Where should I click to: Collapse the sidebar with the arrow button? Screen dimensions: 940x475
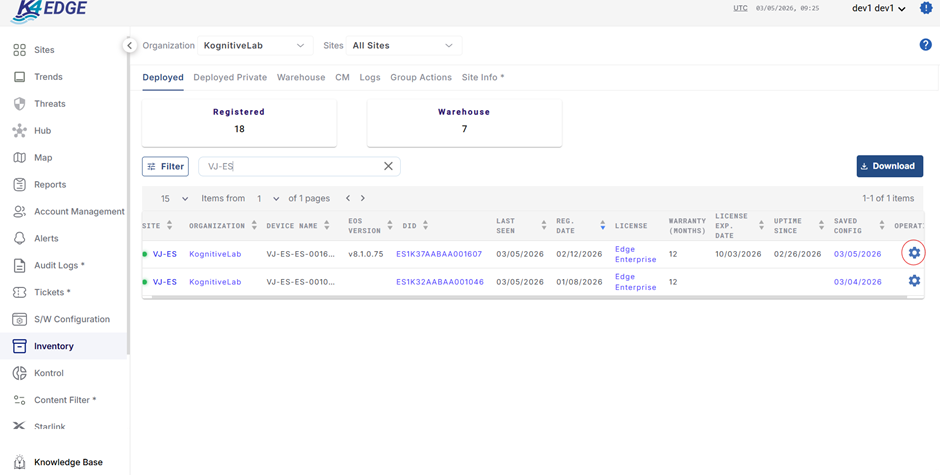coord(129,45)
